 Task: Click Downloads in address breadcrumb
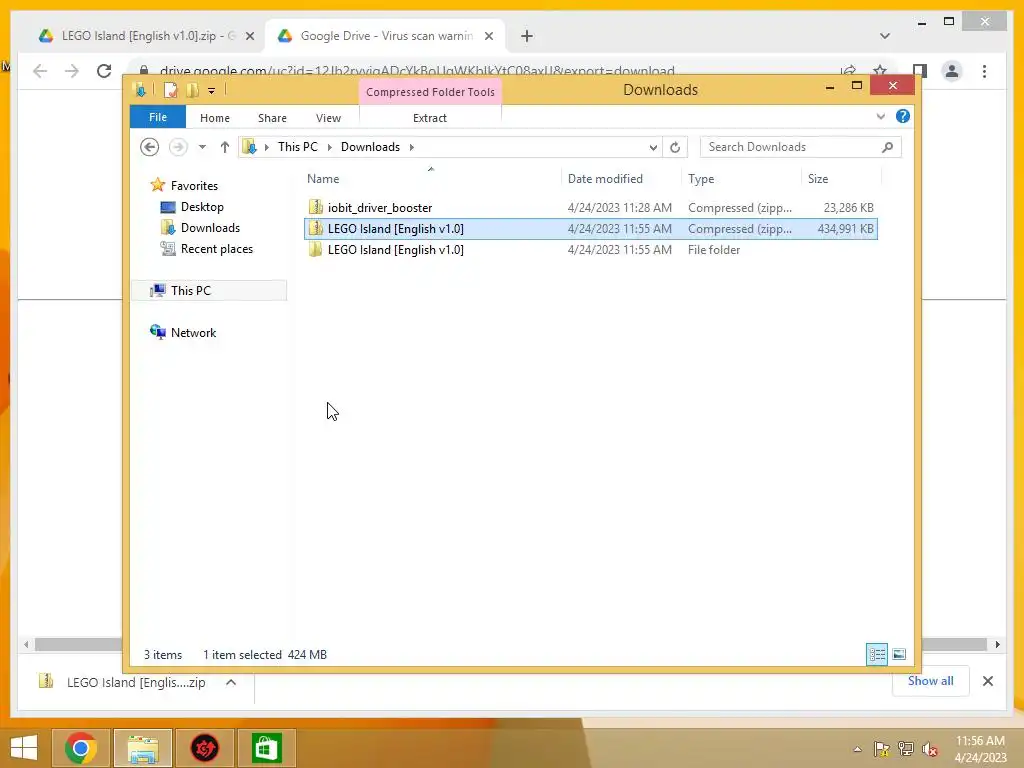coord(370,147)
